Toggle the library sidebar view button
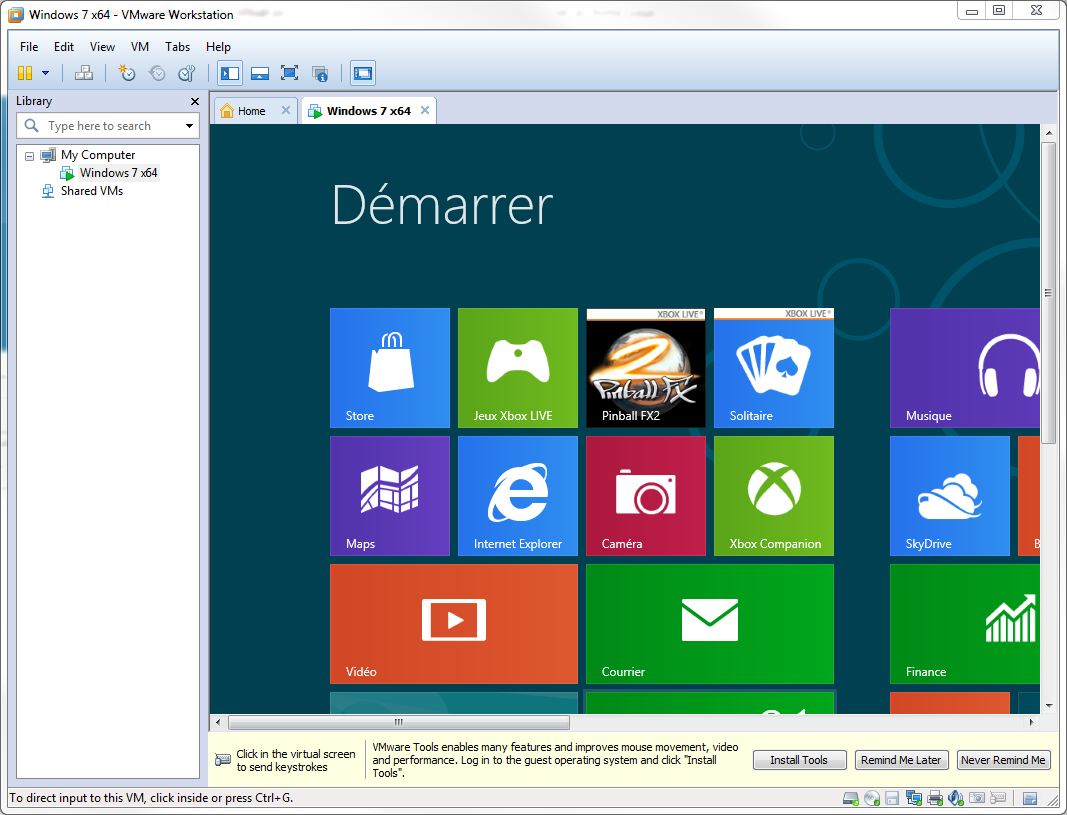Image resolution: width=1067 pixels, height=815 pixels. 230,73
